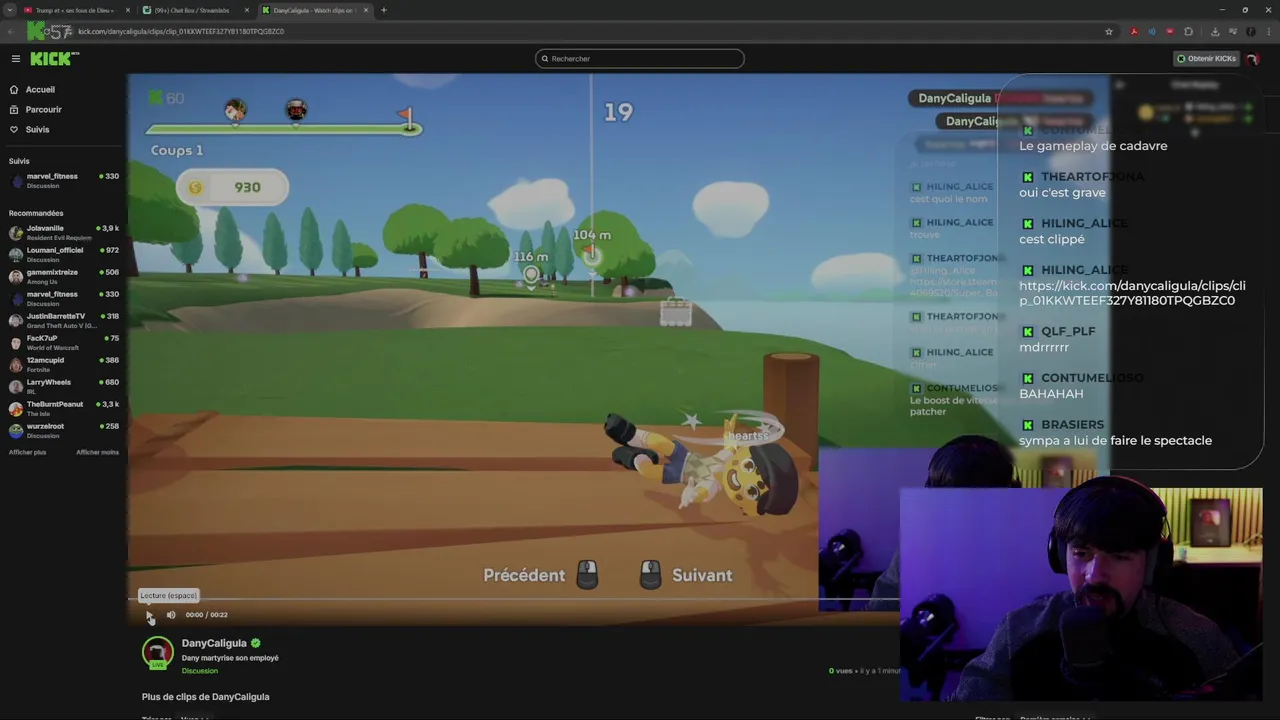Open recommended channel JustinBarretteTV
1280x720 pixels.
coord(63,320)
